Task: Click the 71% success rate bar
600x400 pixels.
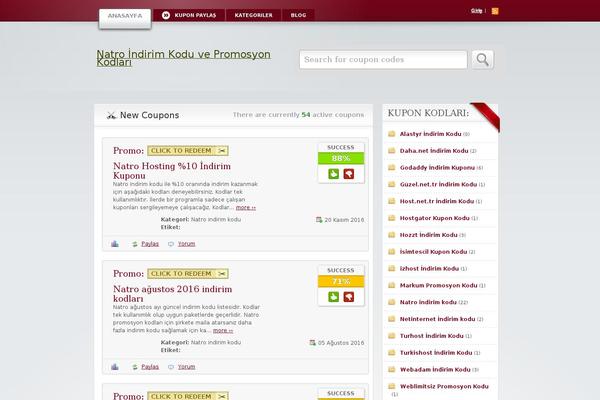Action: pyautogui.click(x=341, y=281)
